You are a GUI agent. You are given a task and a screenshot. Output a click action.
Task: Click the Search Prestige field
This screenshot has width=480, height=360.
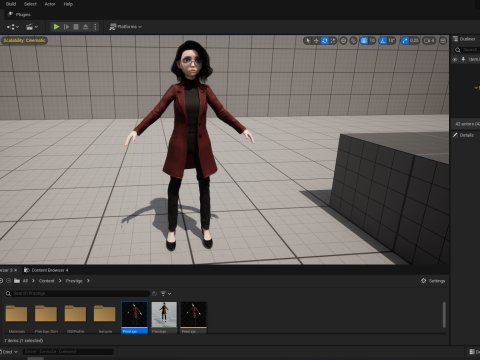click(x=77, y=293)
